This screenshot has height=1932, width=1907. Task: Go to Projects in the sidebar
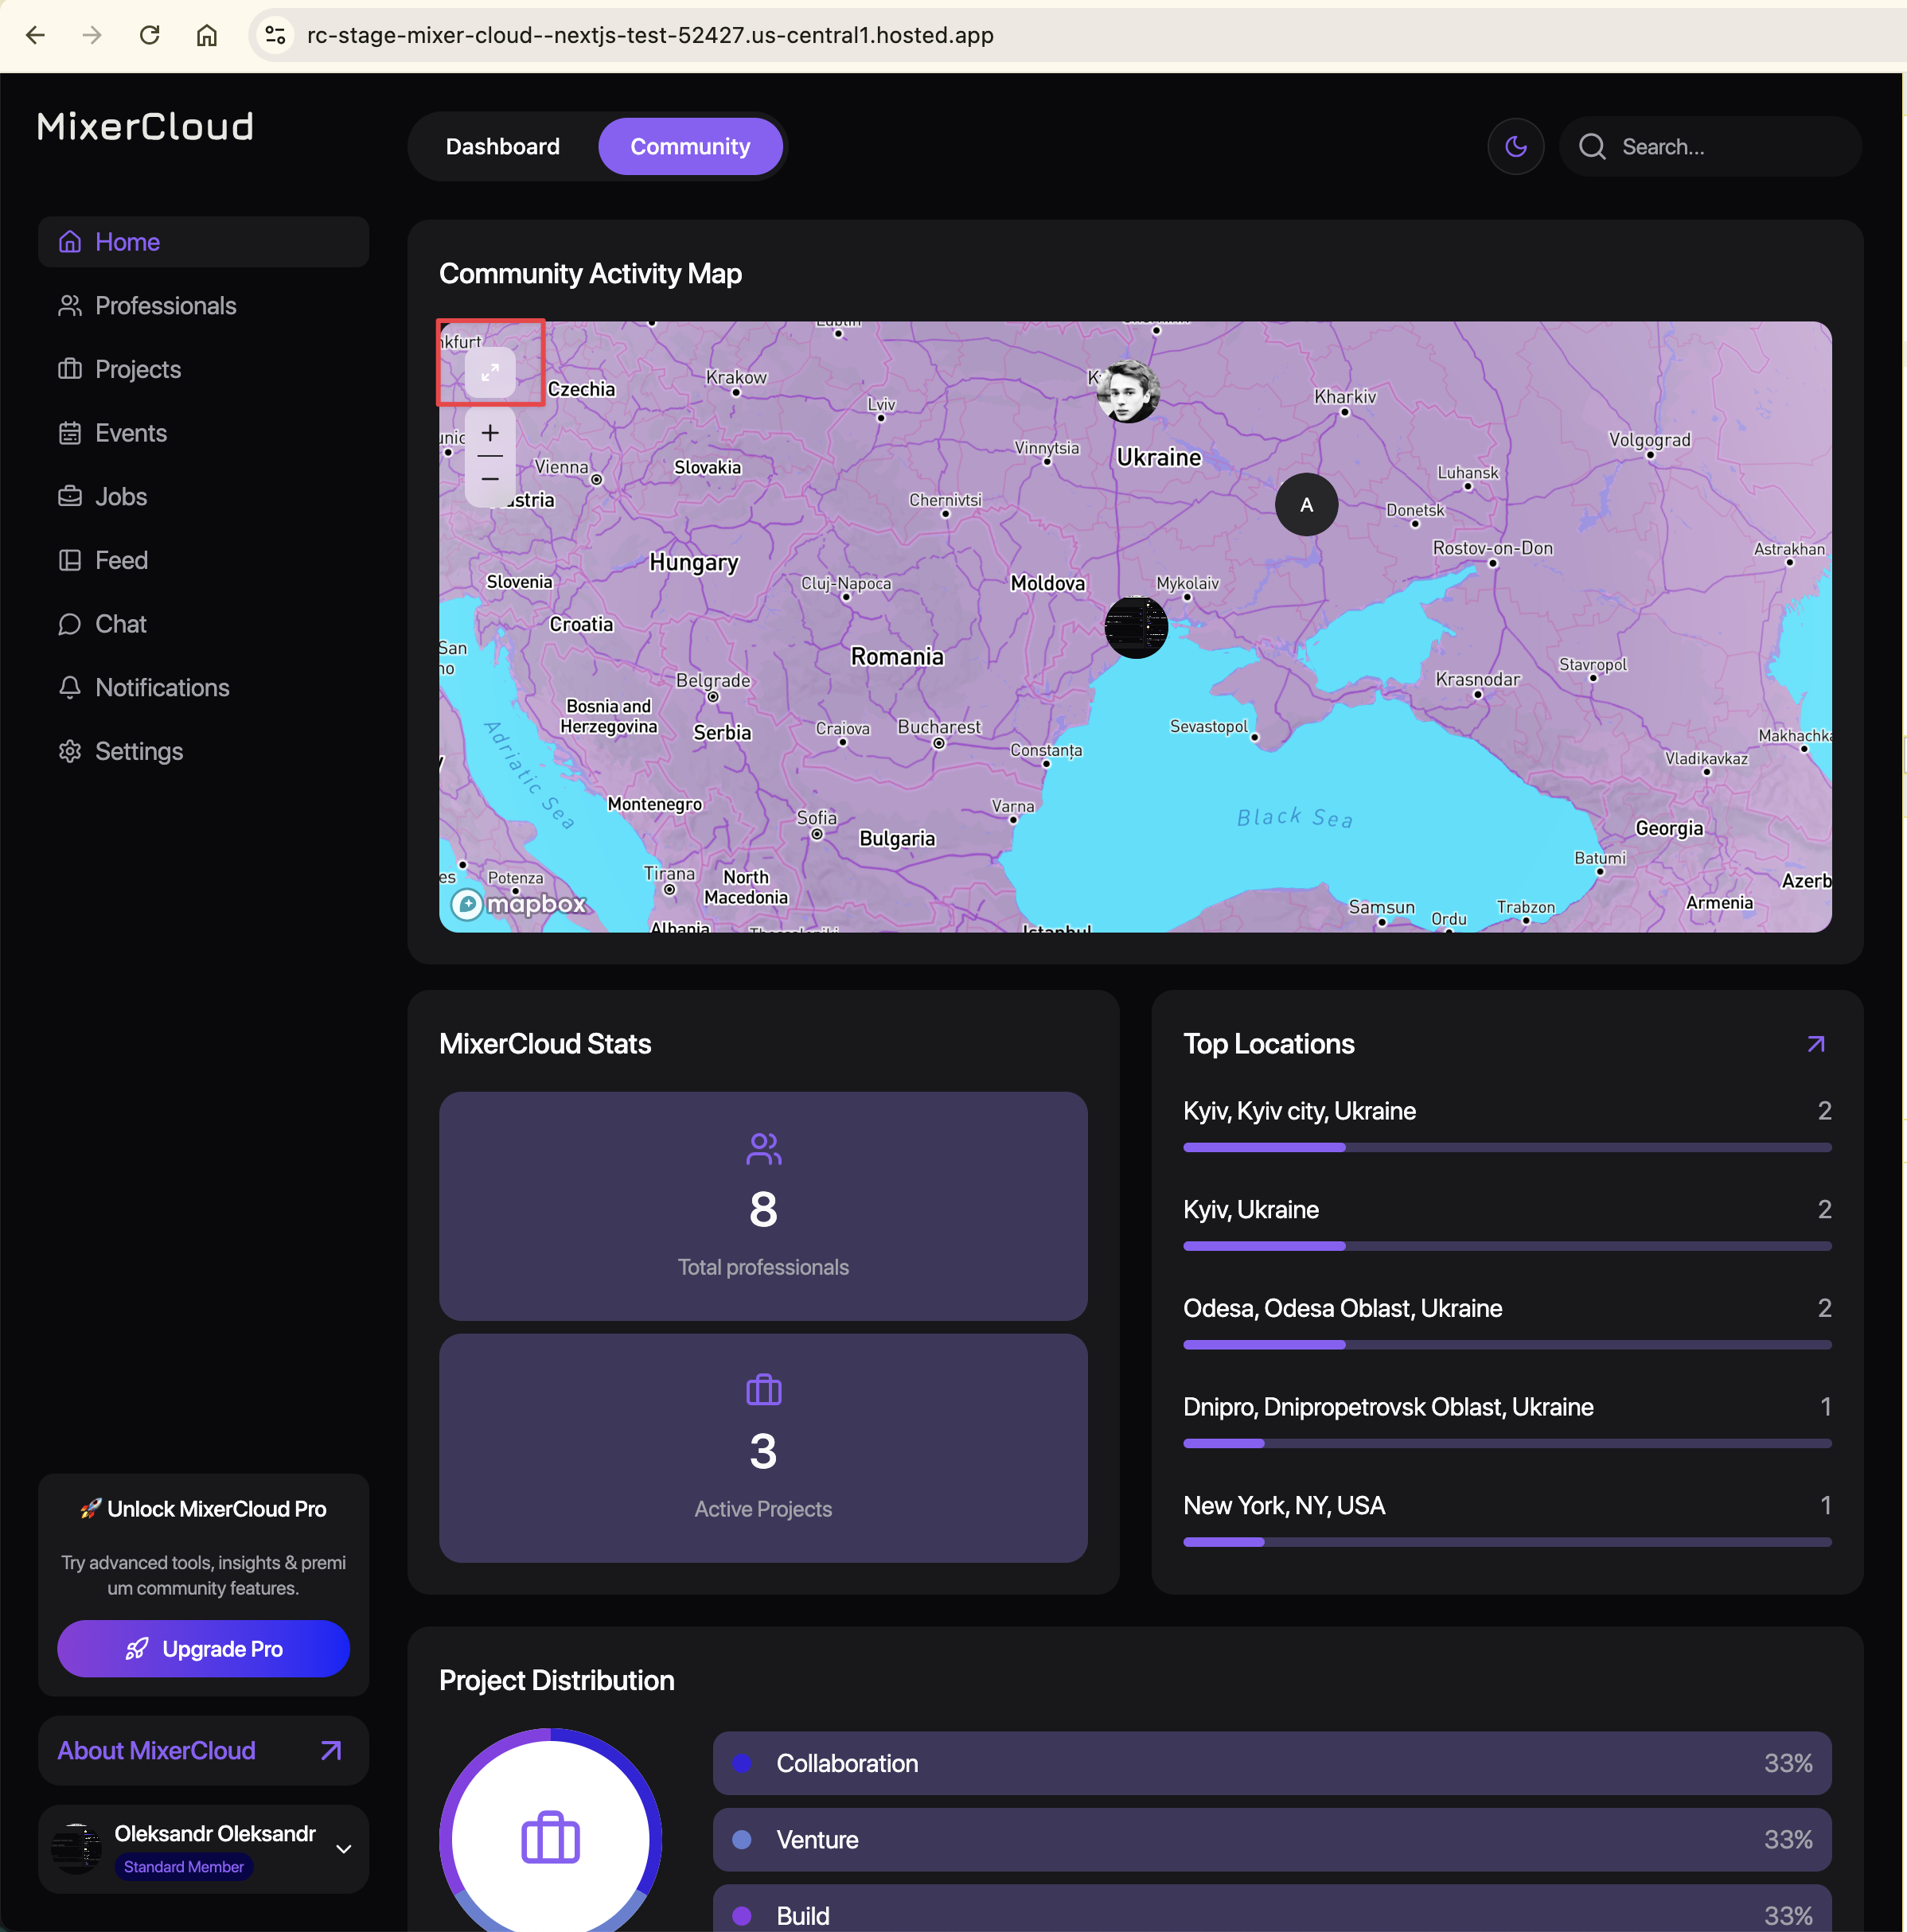[x=138, y=370]
